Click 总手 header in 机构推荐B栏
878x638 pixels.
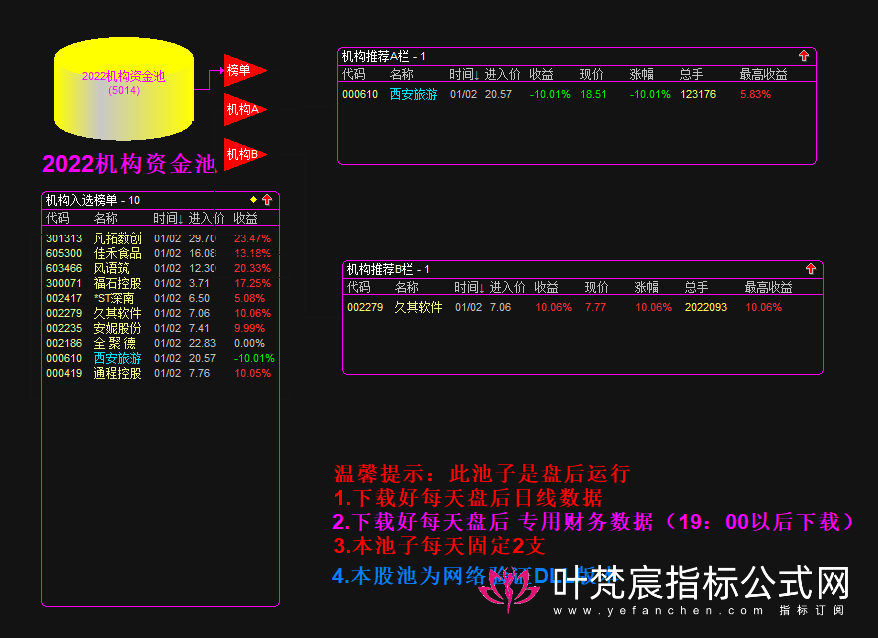[x=697, y=287]
